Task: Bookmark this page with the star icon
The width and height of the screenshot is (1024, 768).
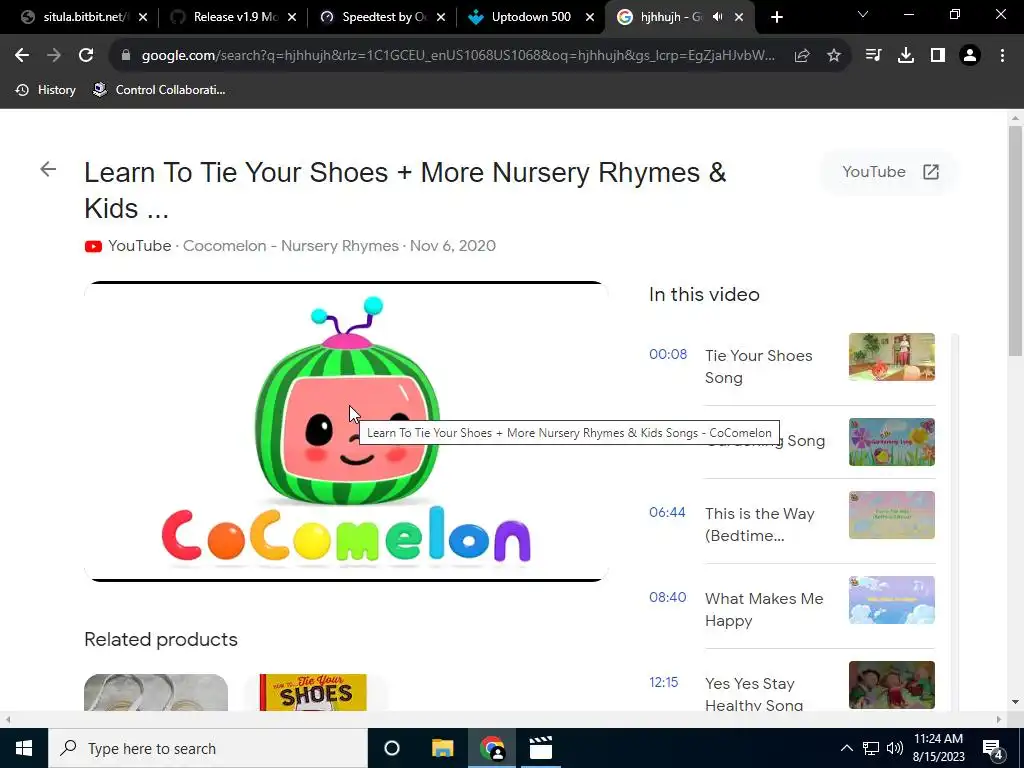Action: 834,56
